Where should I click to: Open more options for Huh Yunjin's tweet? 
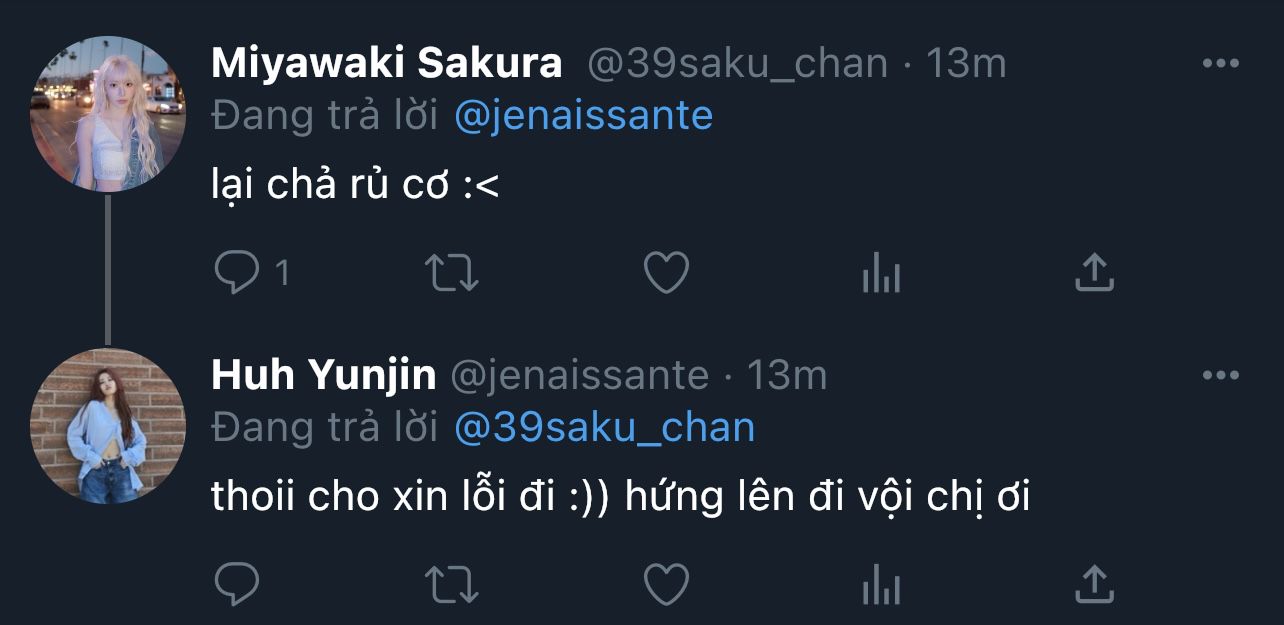(1220, 376)
